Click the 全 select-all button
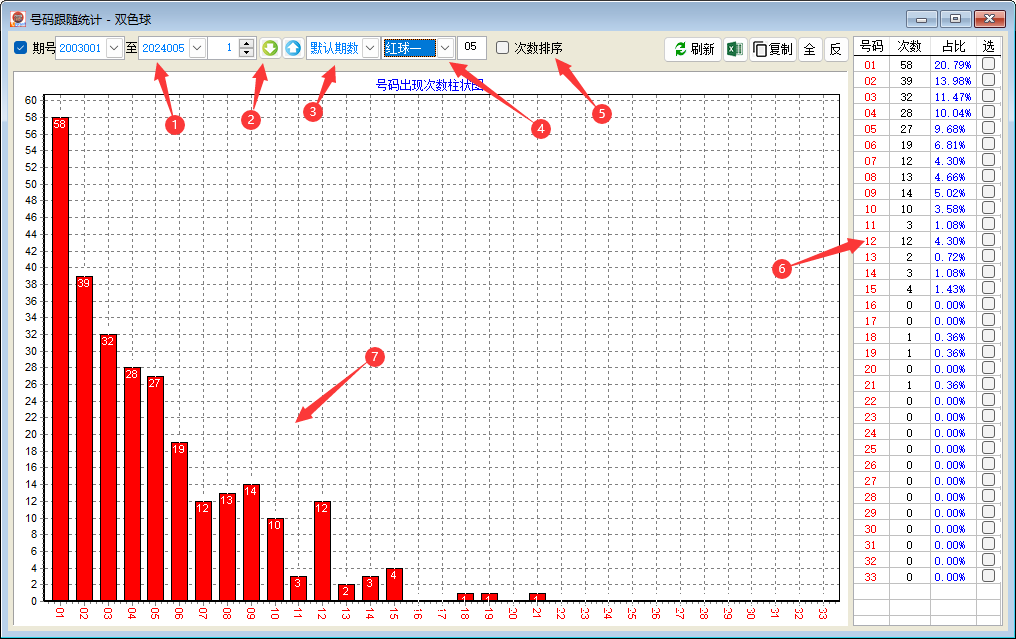 tap(809, 49)
